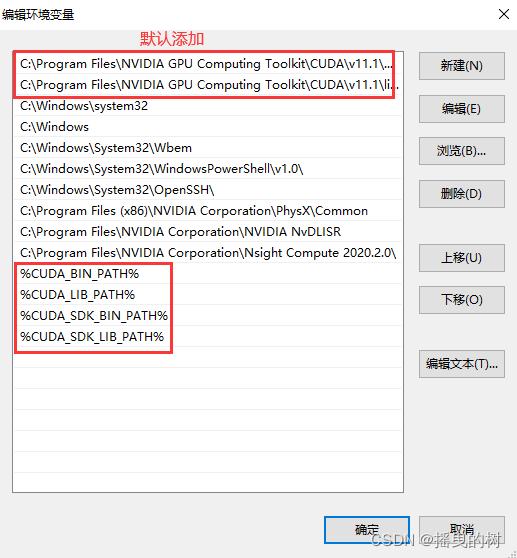Select the OpenSSH path entry
This screenshot has width=517, height=558.
tap(208, 190)
